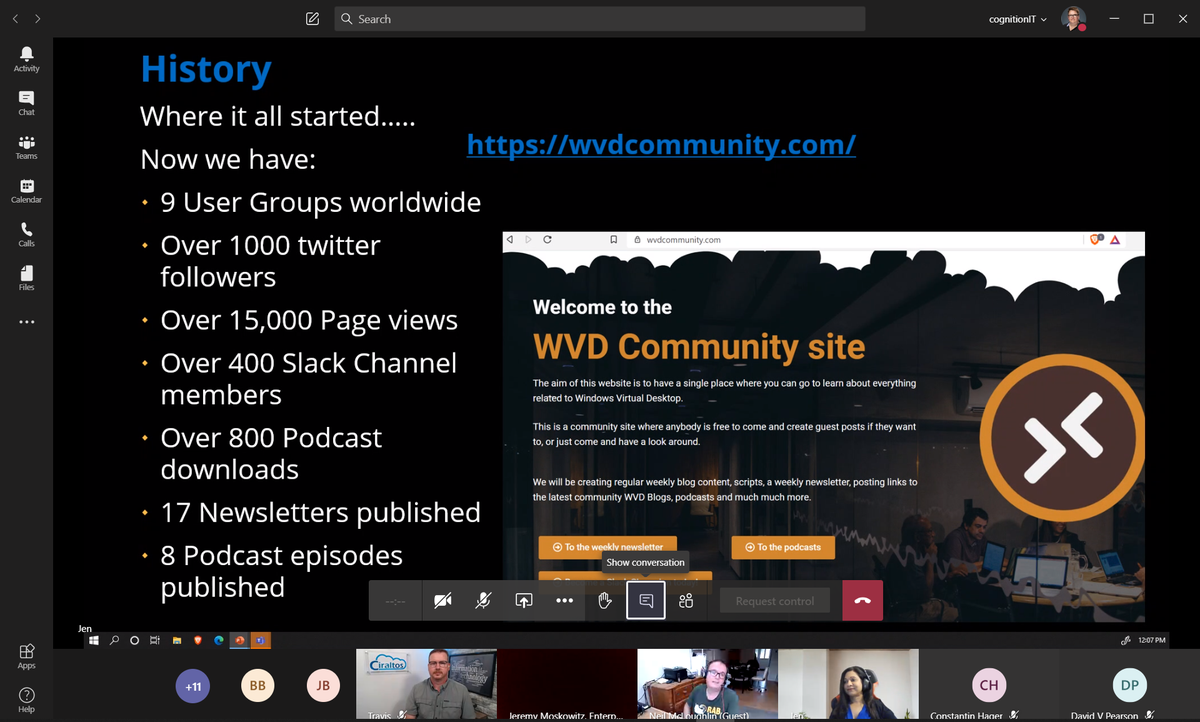Open the share content tray
The image size is (1200, 722).
pyautogui.click(x=524, y=601)
